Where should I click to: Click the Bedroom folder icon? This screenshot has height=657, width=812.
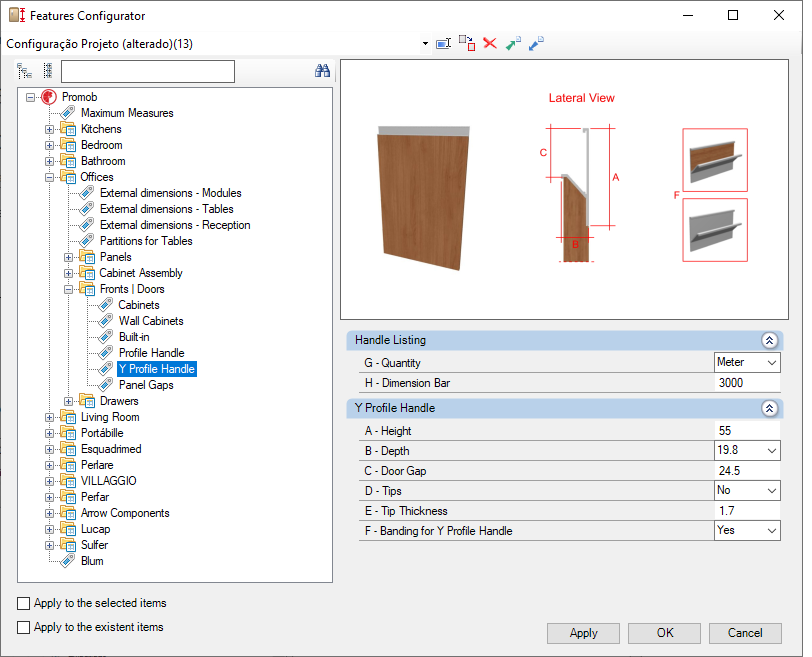(x=68, y=145)
